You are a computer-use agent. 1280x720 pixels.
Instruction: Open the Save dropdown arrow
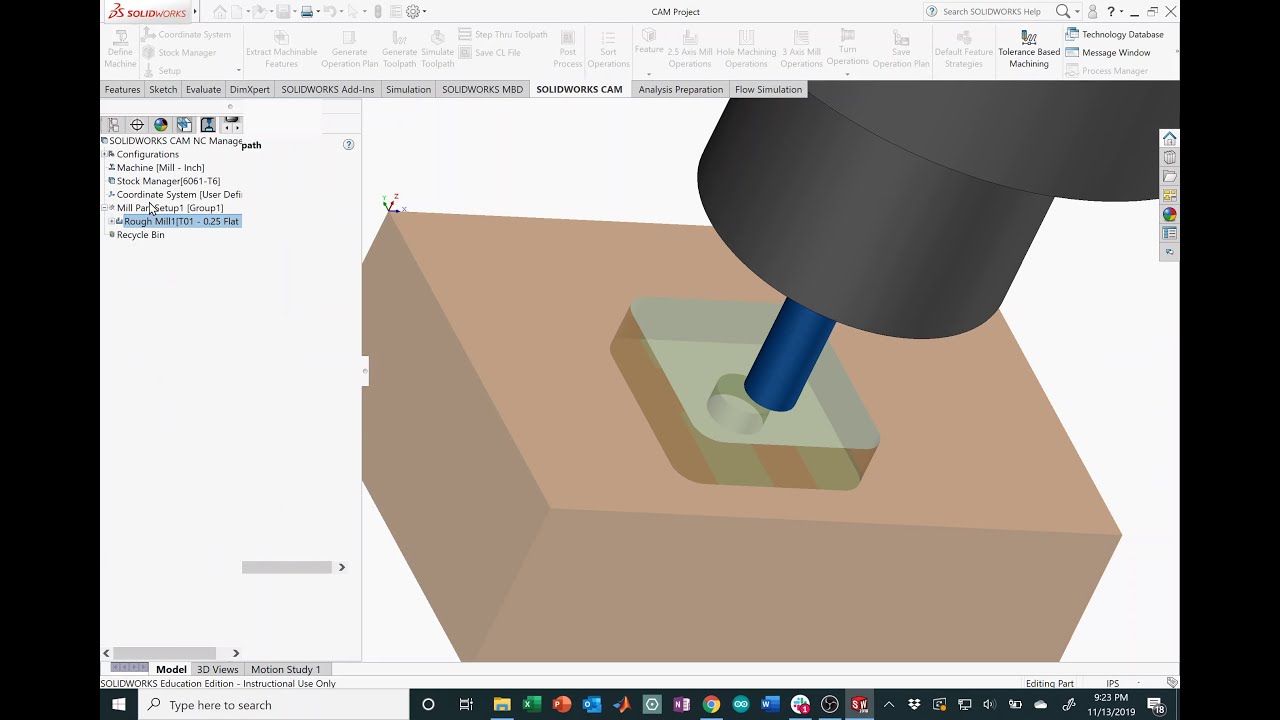click(x=293, y=12)
